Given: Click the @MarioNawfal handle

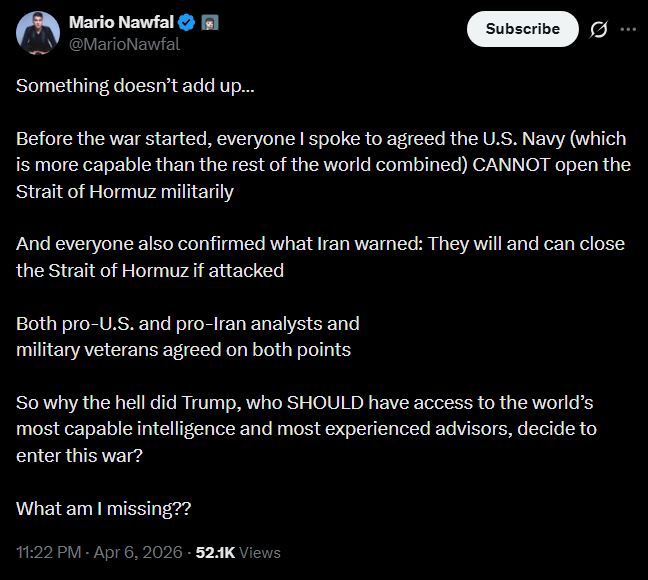Looking at the screenshot, I should click(x=112, y=42).
